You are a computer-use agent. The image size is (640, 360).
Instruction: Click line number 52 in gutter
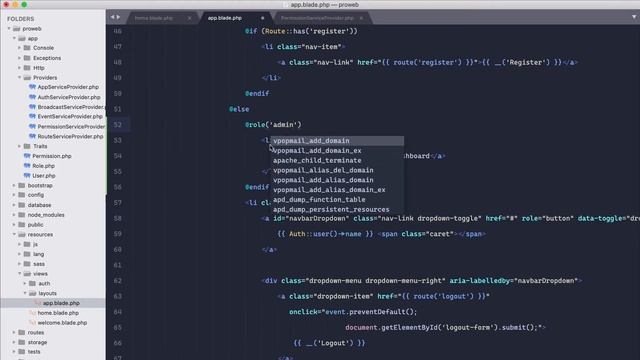(x=118, y=124)
